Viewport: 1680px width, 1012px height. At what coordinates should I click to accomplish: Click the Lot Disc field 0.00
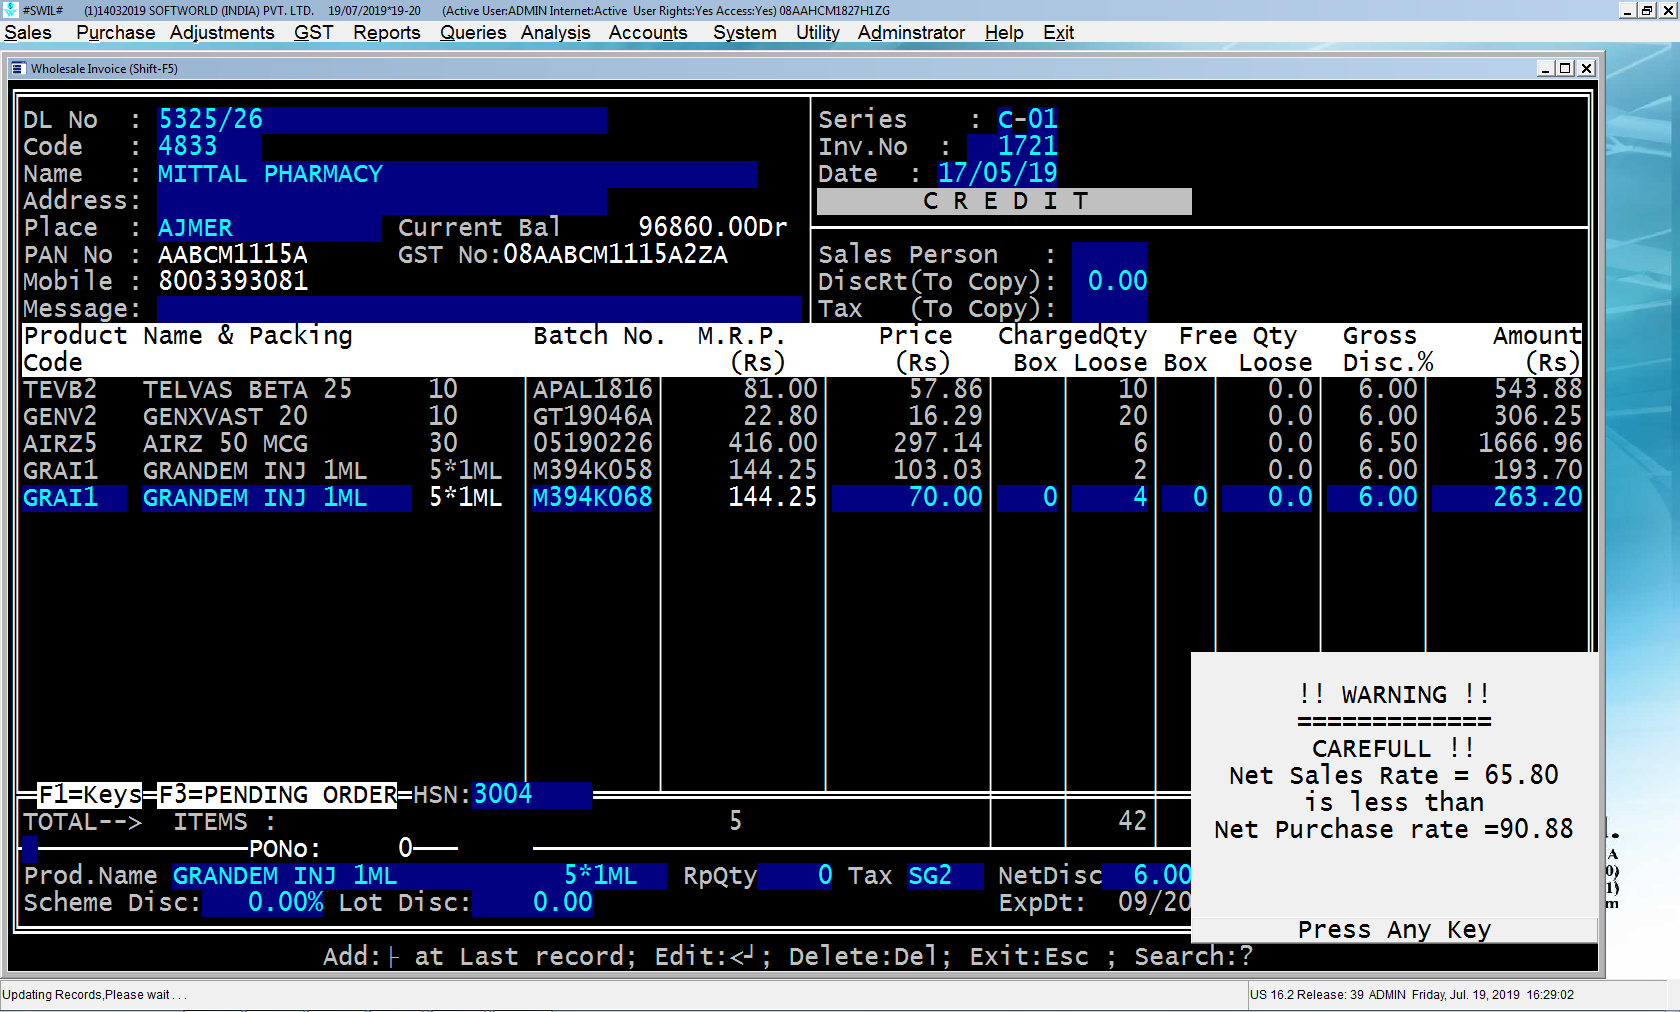click(532, 903)
